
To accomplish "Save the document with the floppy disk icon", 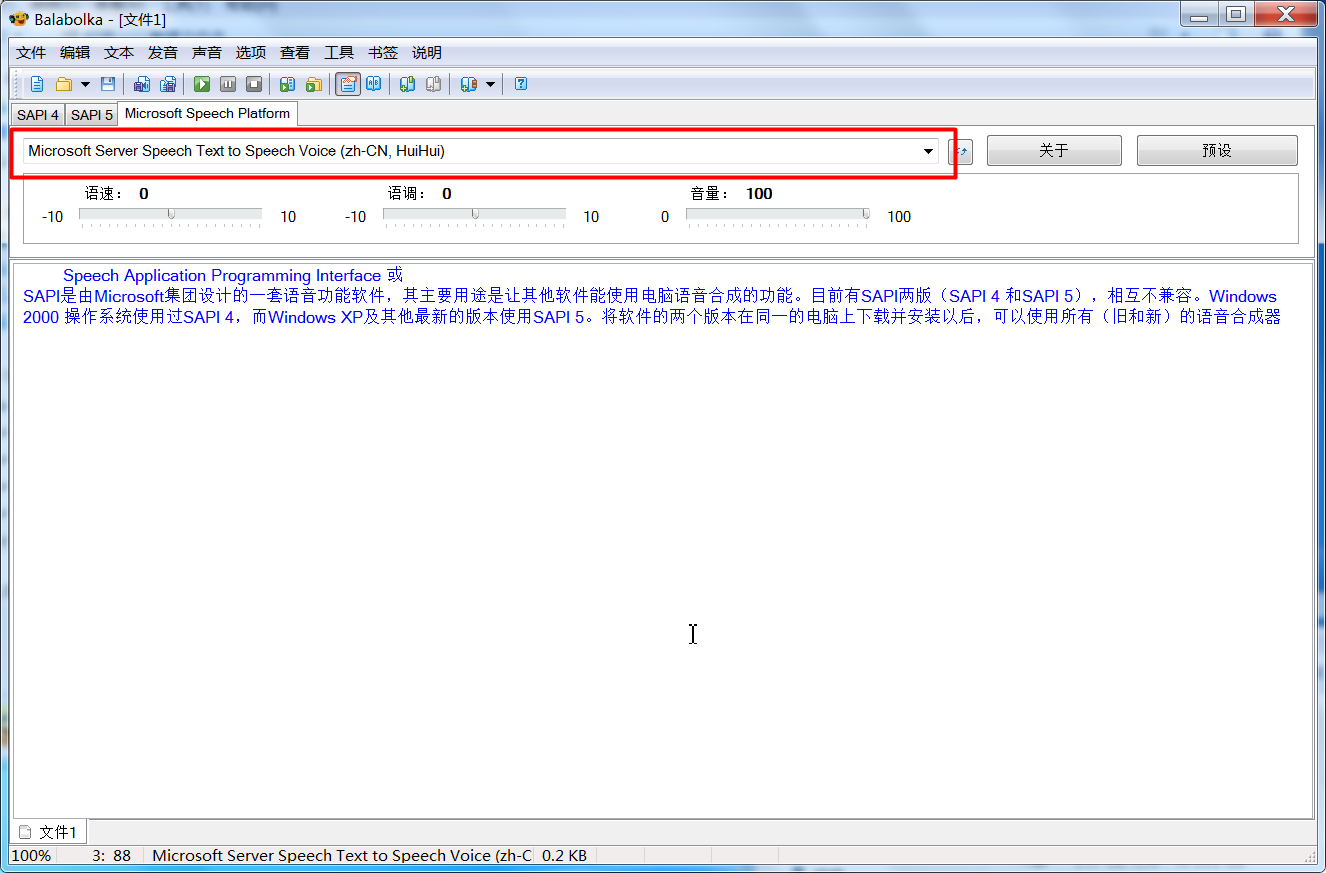I will [108, 84].
